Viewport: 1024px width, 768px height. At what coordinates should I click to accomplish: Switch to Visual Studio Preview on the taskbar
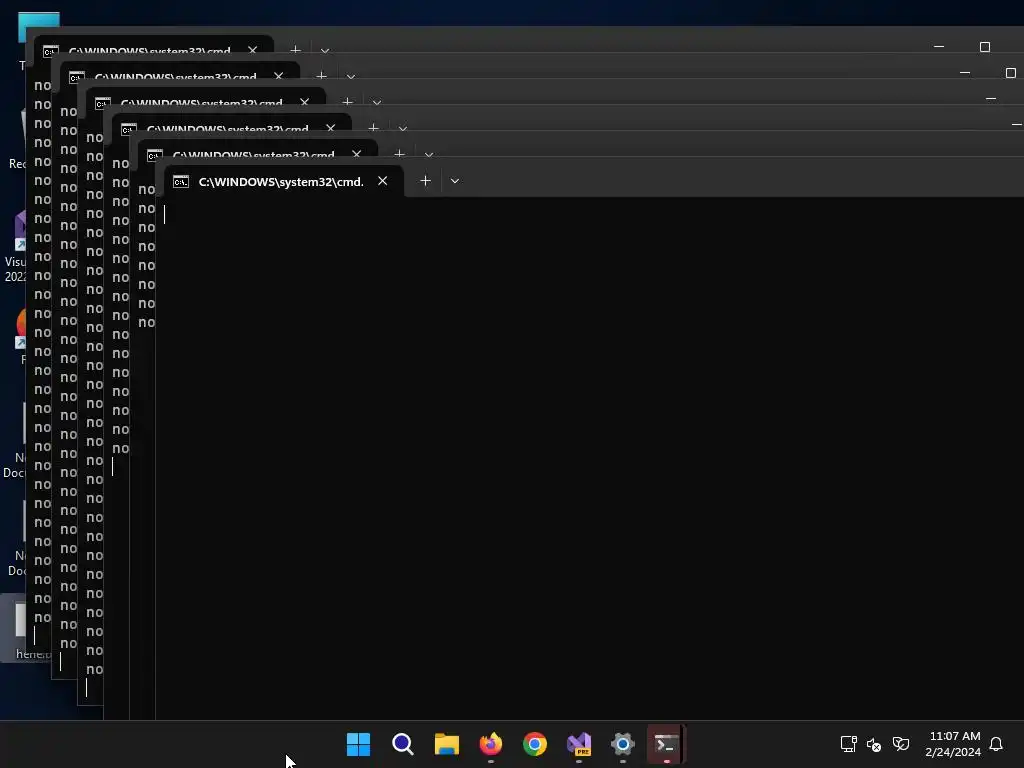click(579, 744)
